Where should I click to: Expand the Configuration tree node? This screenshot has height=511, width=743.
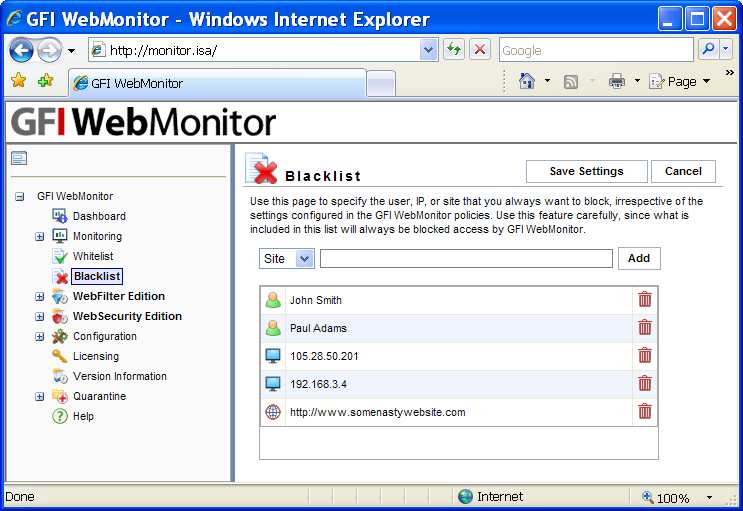pyautogui.click(x=39, y=336)
